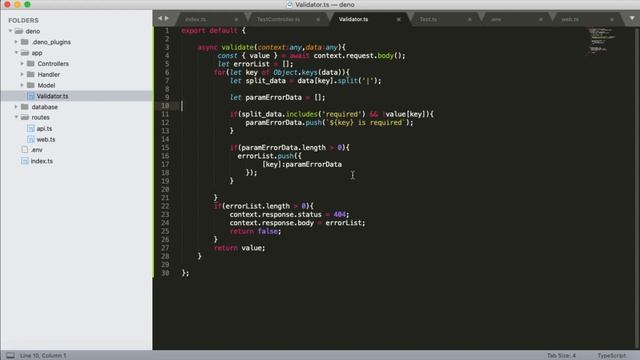Place cursor on 'return value;' line
The image size is (640, 360).
(239, 248)
